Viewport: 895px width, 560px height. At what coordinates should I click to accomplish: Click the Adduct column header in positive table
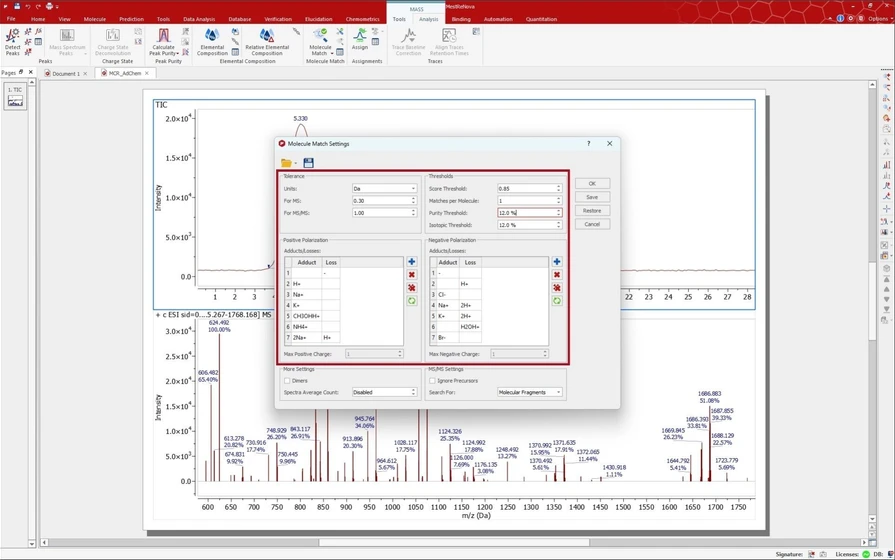pyautogui.click(x=307, y=262)
